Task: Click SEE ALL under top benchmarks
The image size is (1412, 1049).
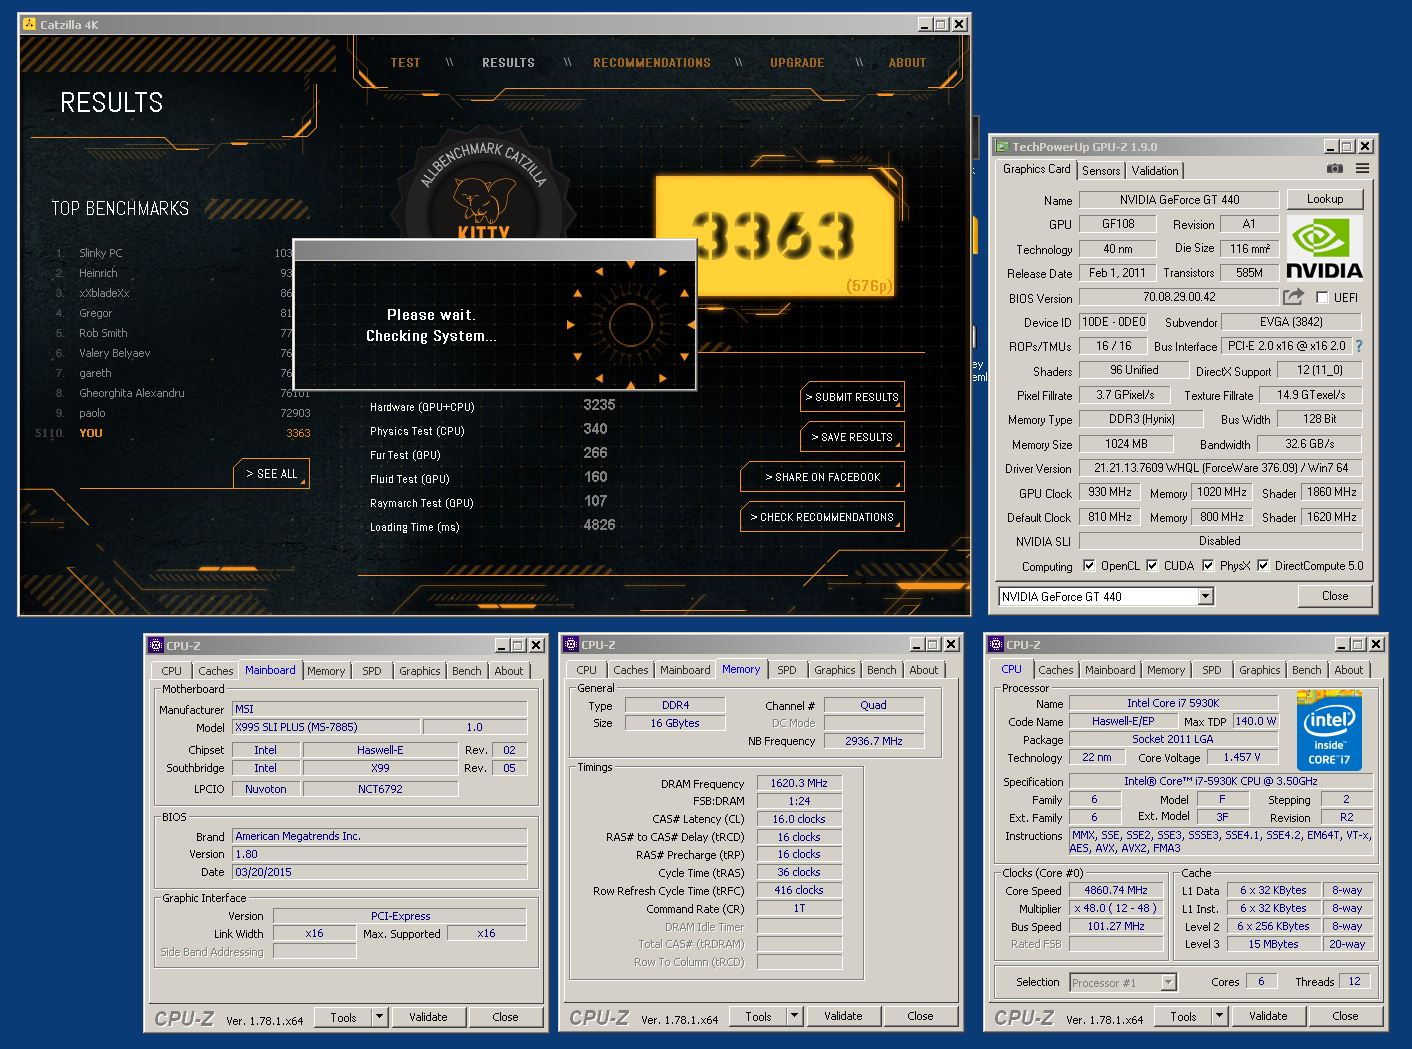Action: coord(272,473)
